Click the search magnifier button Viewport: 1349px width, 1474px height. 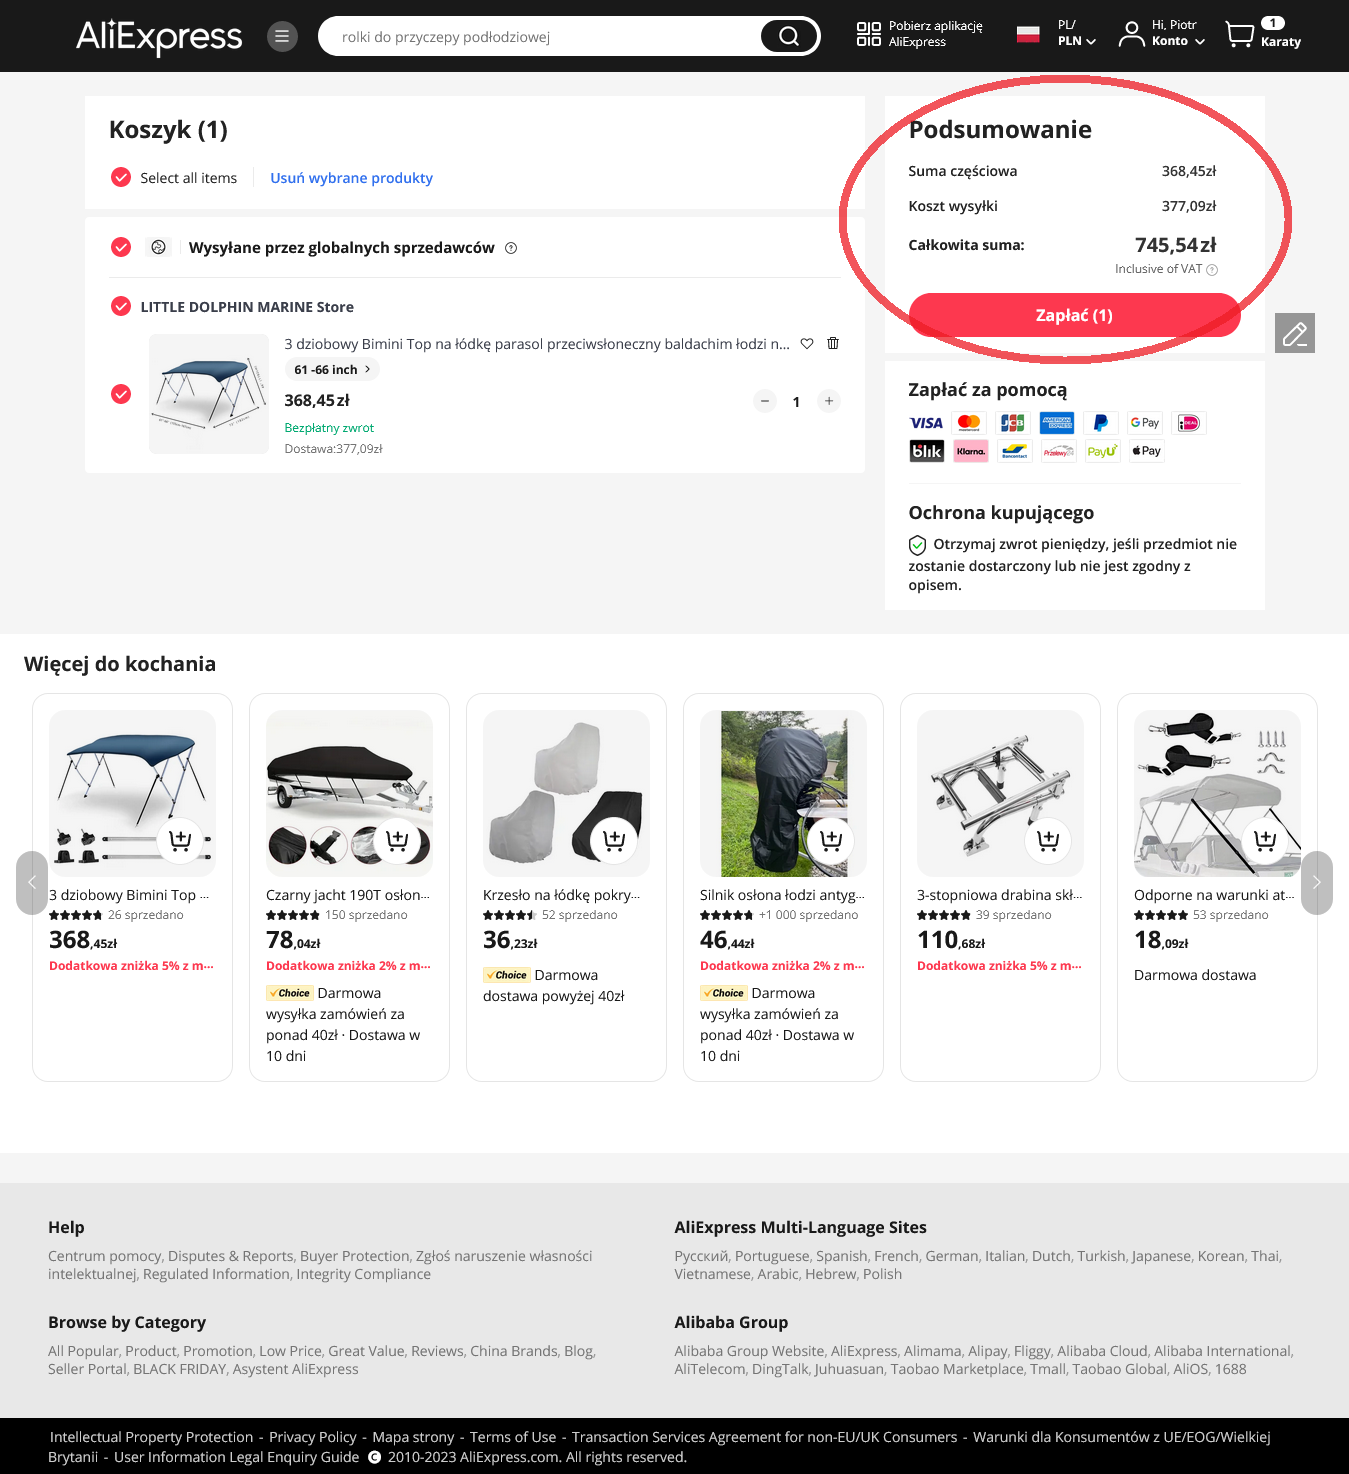789,37
